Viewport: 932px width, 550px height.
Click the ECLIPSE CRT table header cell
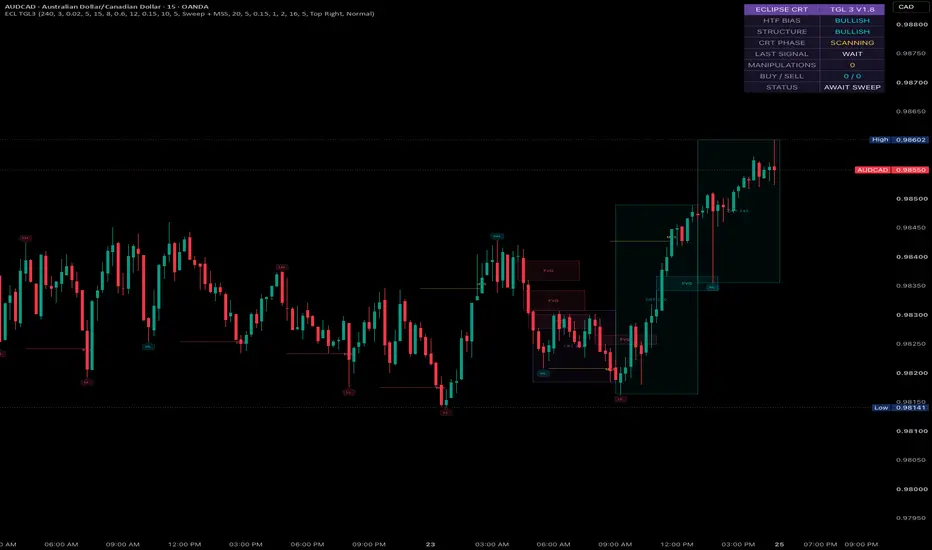pos(781,10)
